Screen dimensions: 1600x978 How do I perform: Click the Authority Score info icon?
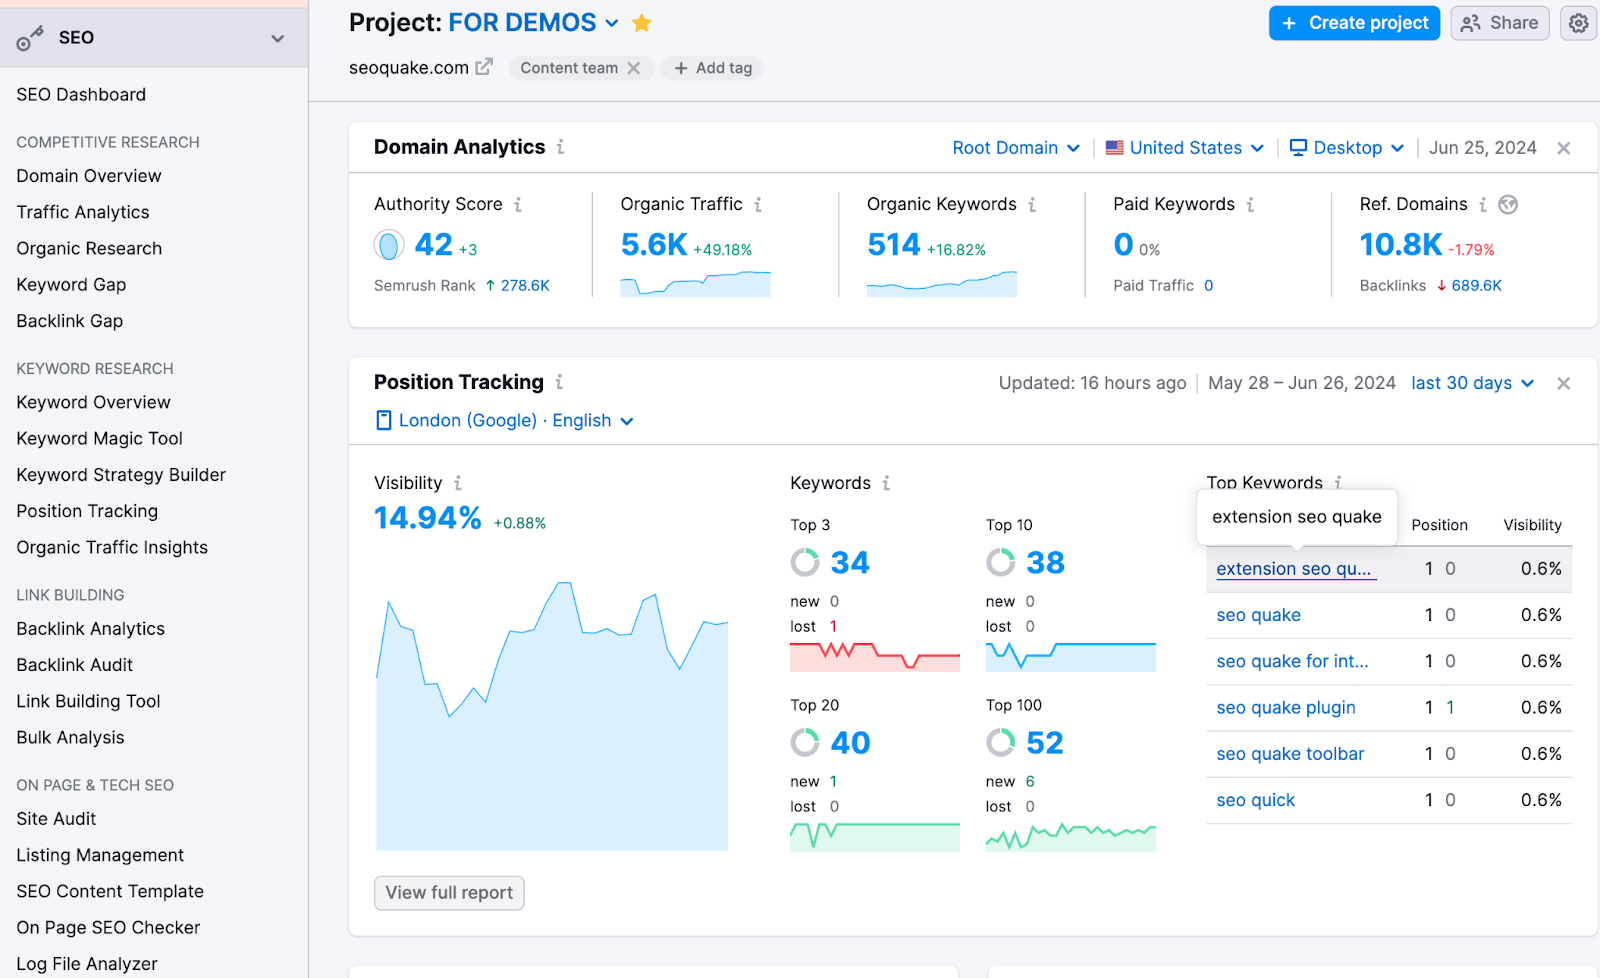(519, 204)
